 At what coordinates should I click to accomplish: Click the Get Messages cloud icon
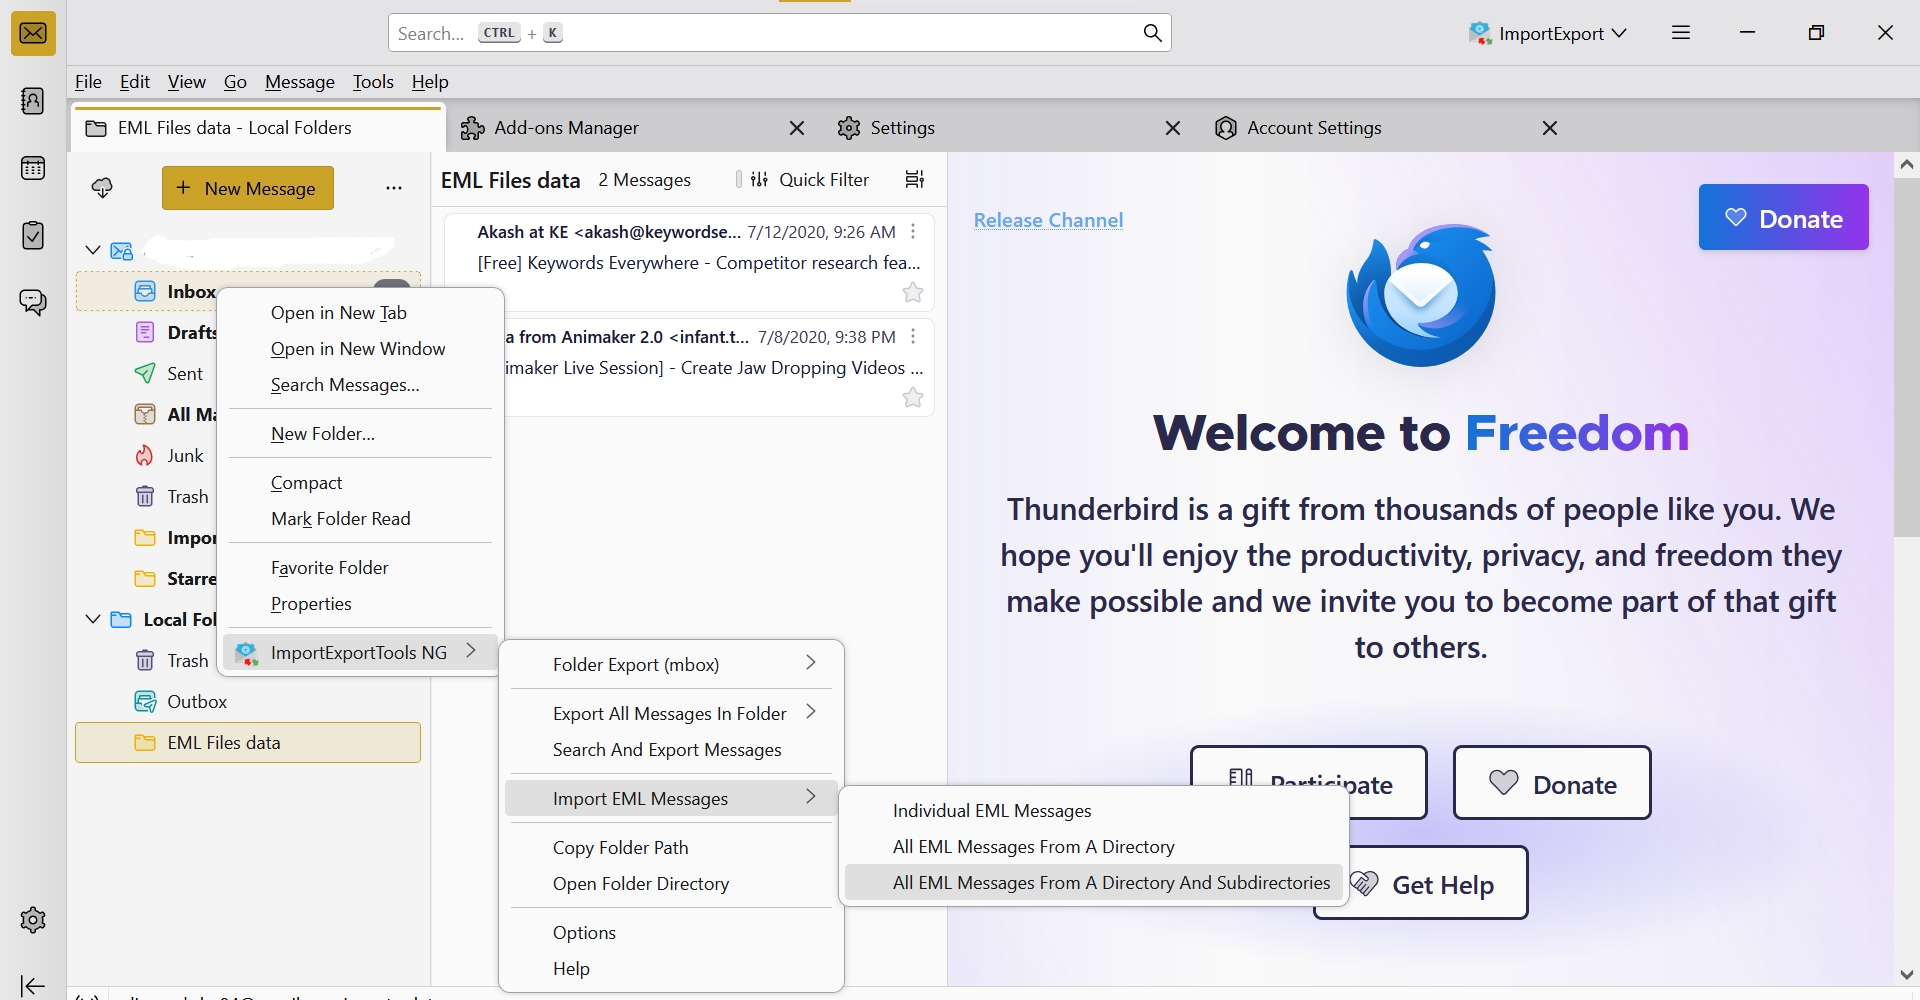tap(102, 188)
